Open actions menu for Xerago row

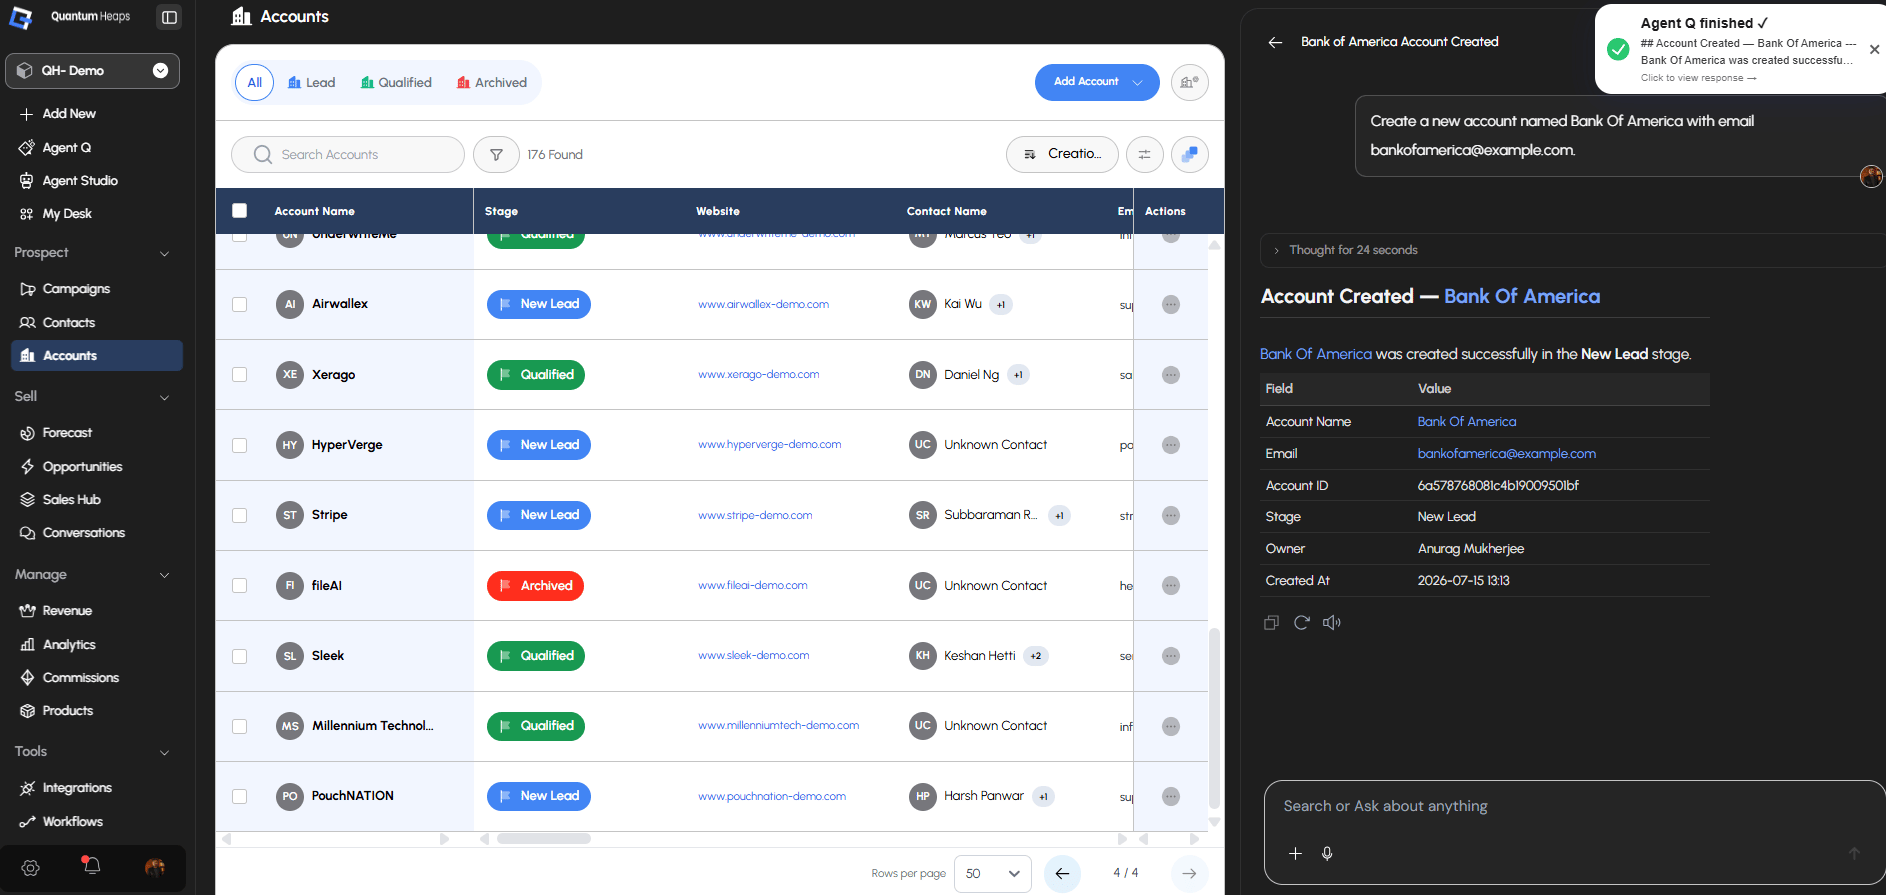coord(1171,375)
